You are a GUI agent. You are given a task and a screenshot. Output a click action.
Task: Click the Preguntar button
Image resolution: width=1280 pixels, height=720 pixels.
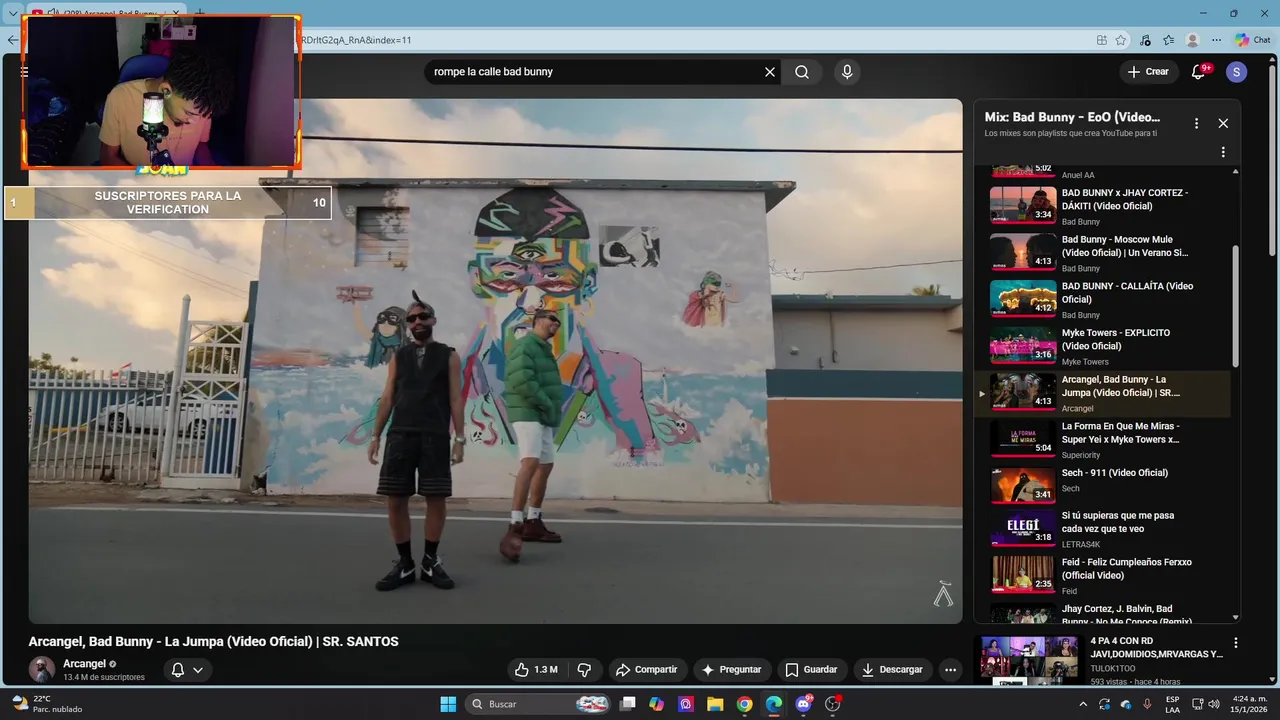coord(731,670)
